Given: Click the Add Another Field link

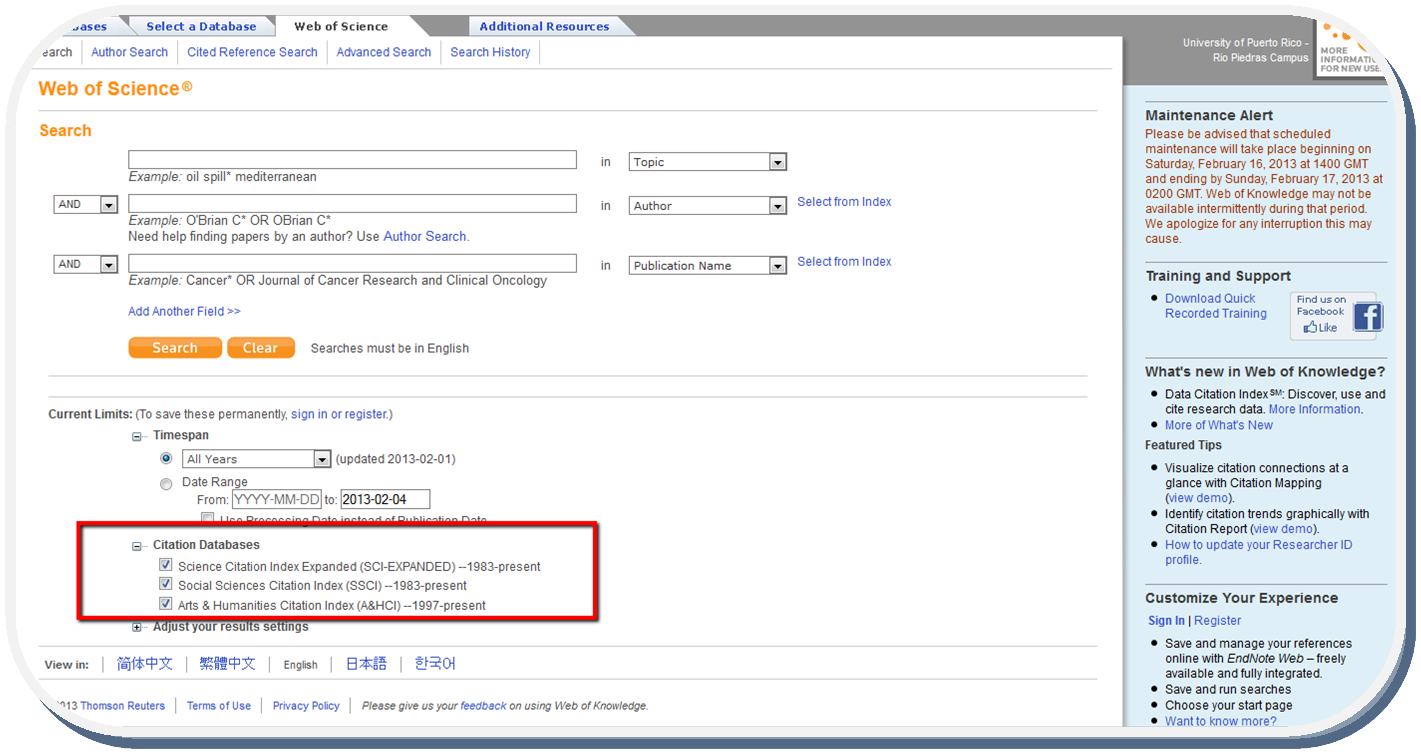Looking at the screenshot, I should [x=184, y=311].
